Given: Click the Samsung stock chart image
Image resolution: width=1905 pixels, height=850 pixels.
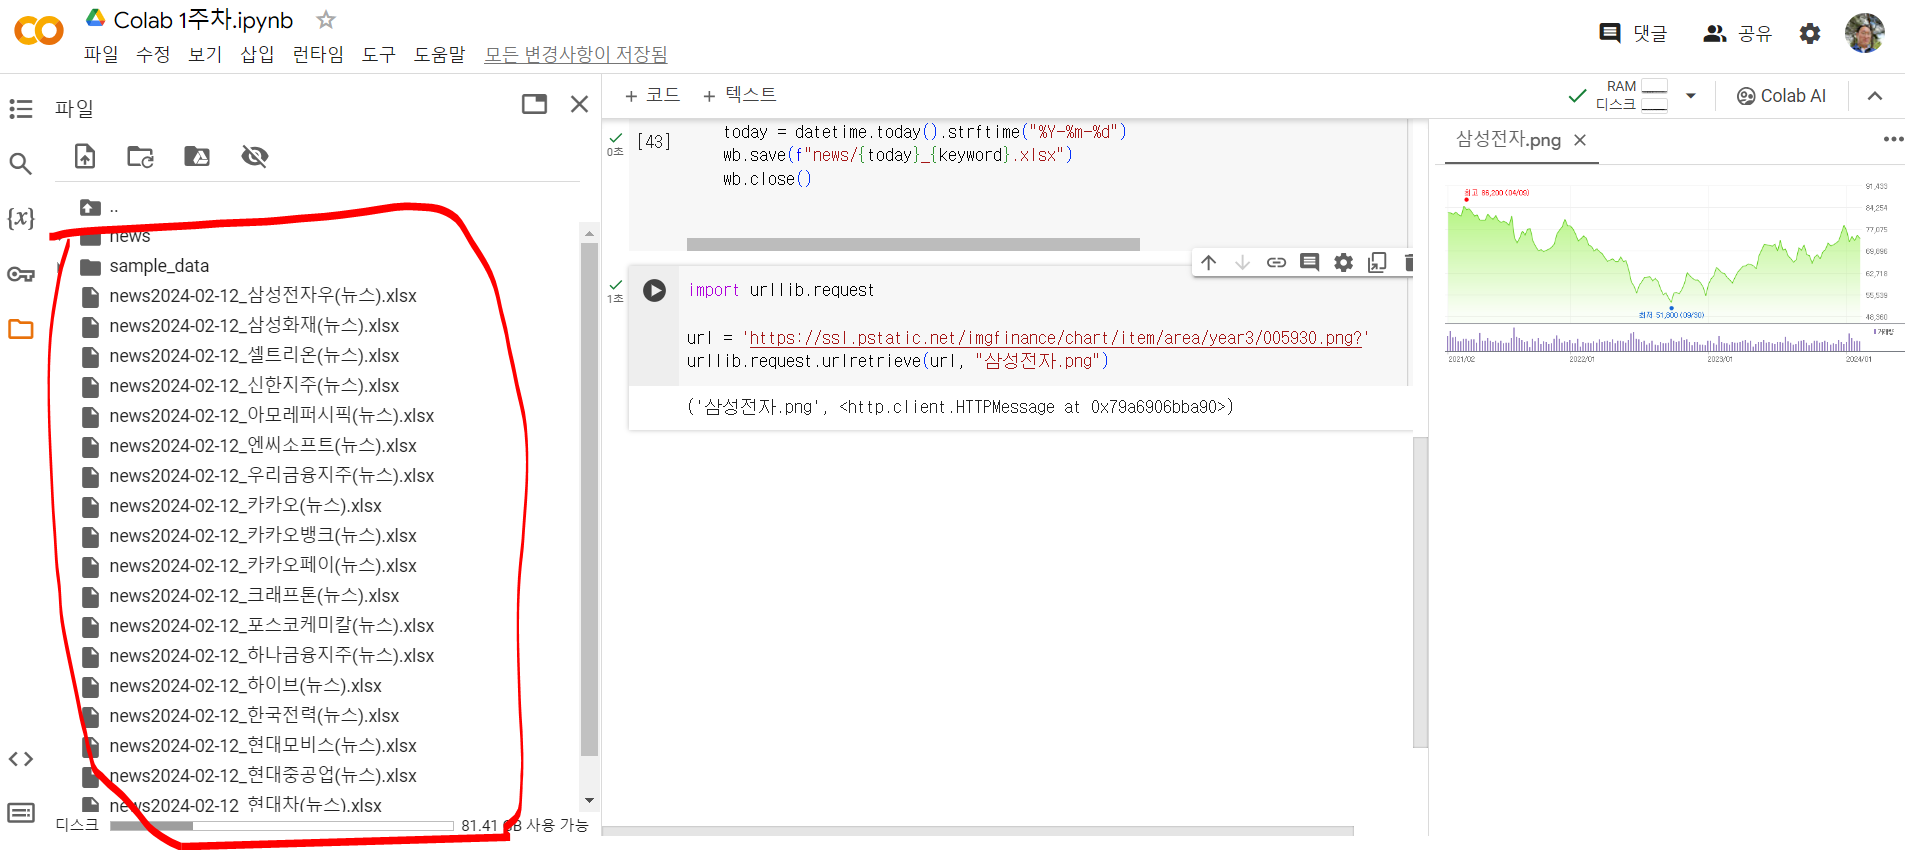Looking at the screenshot, I should 1670,273.
